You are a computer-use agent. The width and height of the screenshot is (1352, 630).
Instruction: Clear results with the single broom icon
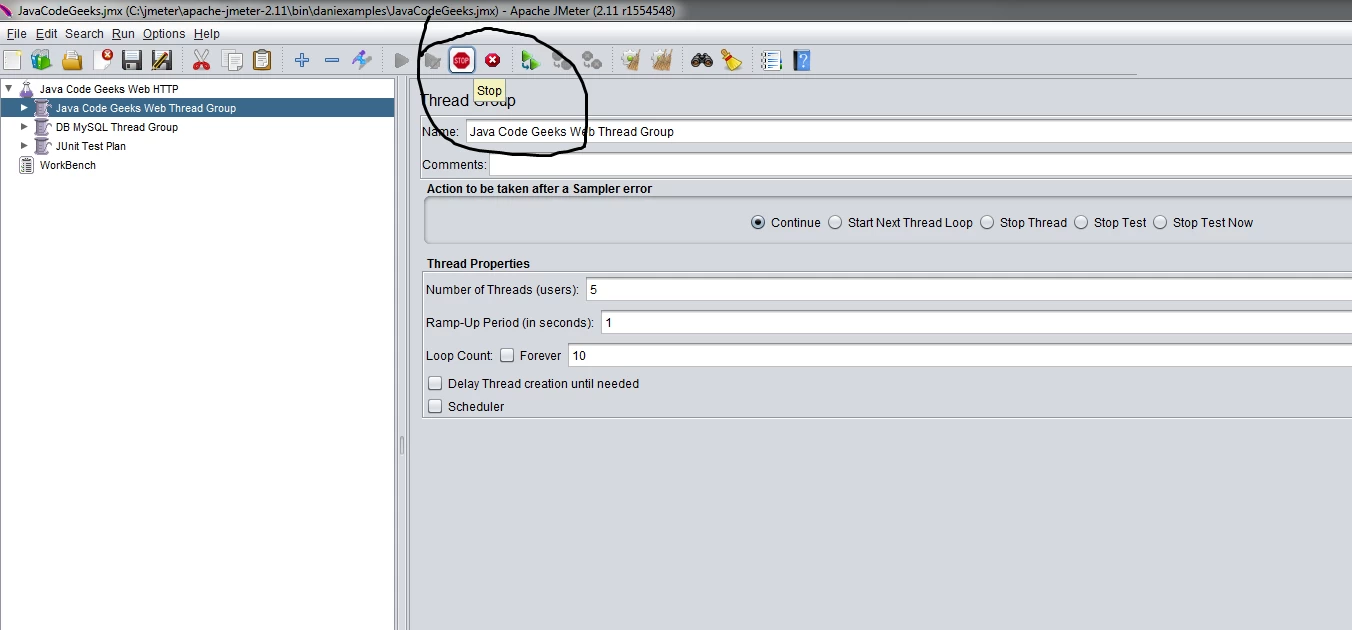coord(630,60)
